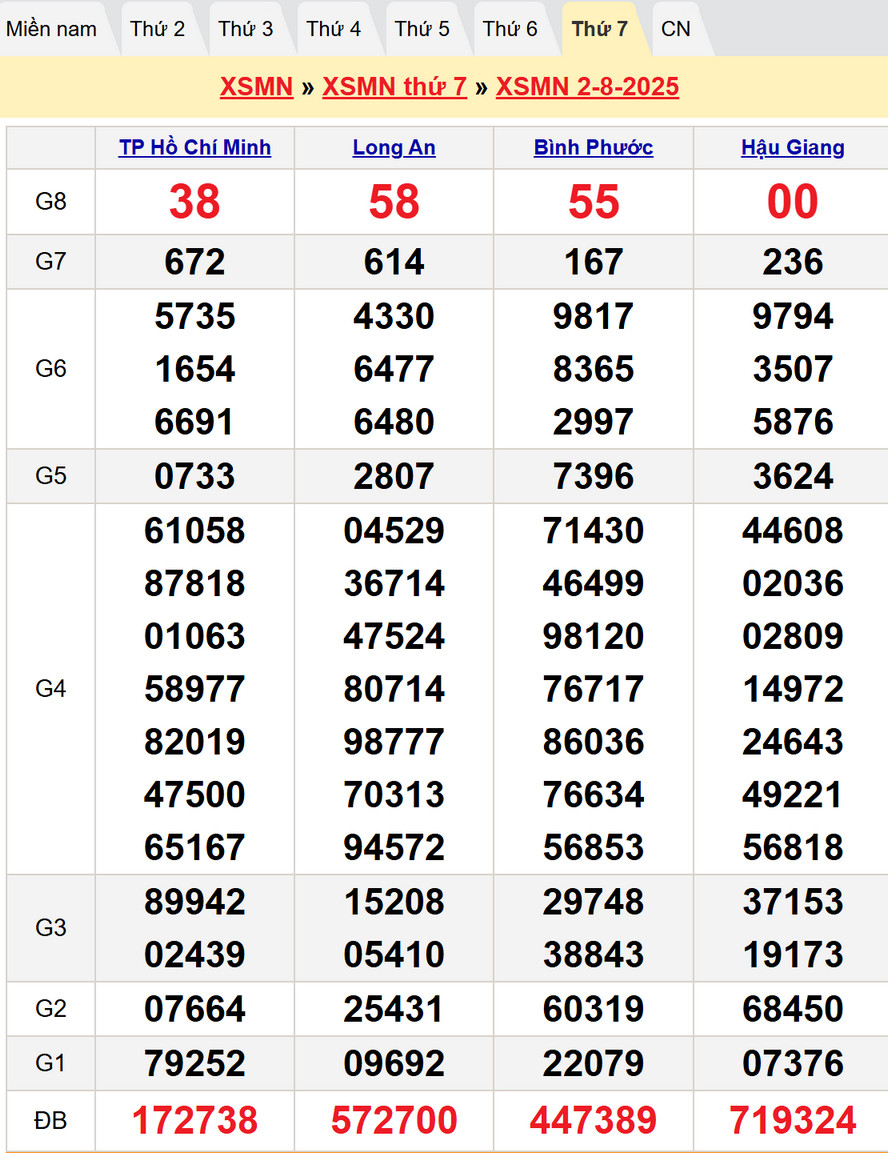Follow the XSMN 2-8-2025 link
Viewport: 888px width, 1153px height.
click(x=587, y=87)
